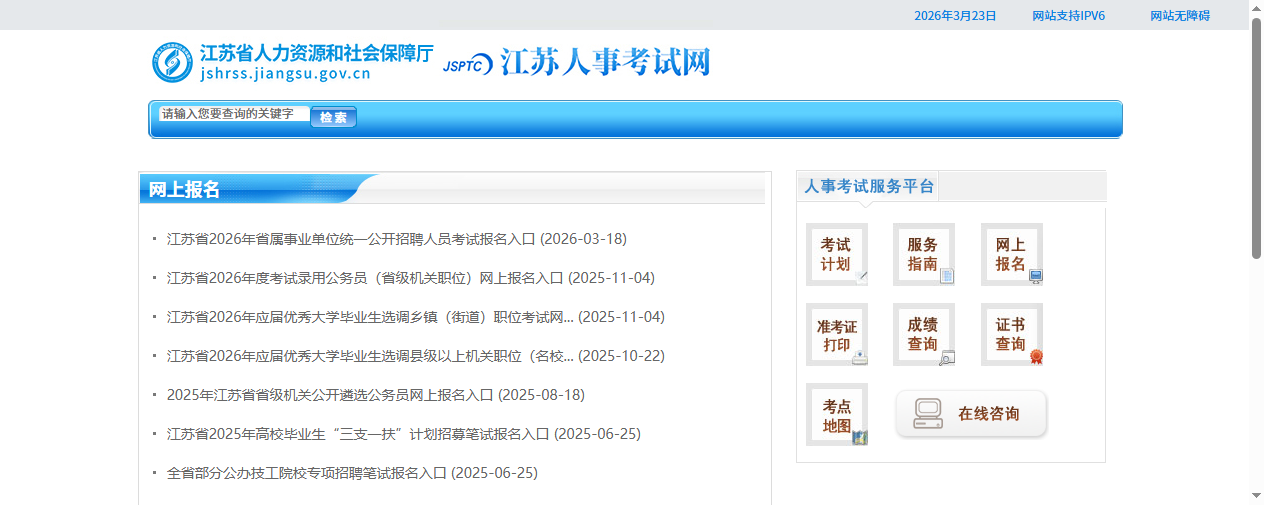Screen dimensions: 1264x505
Task: Click the 在线咨询 online consultation button
Action: 971,414
